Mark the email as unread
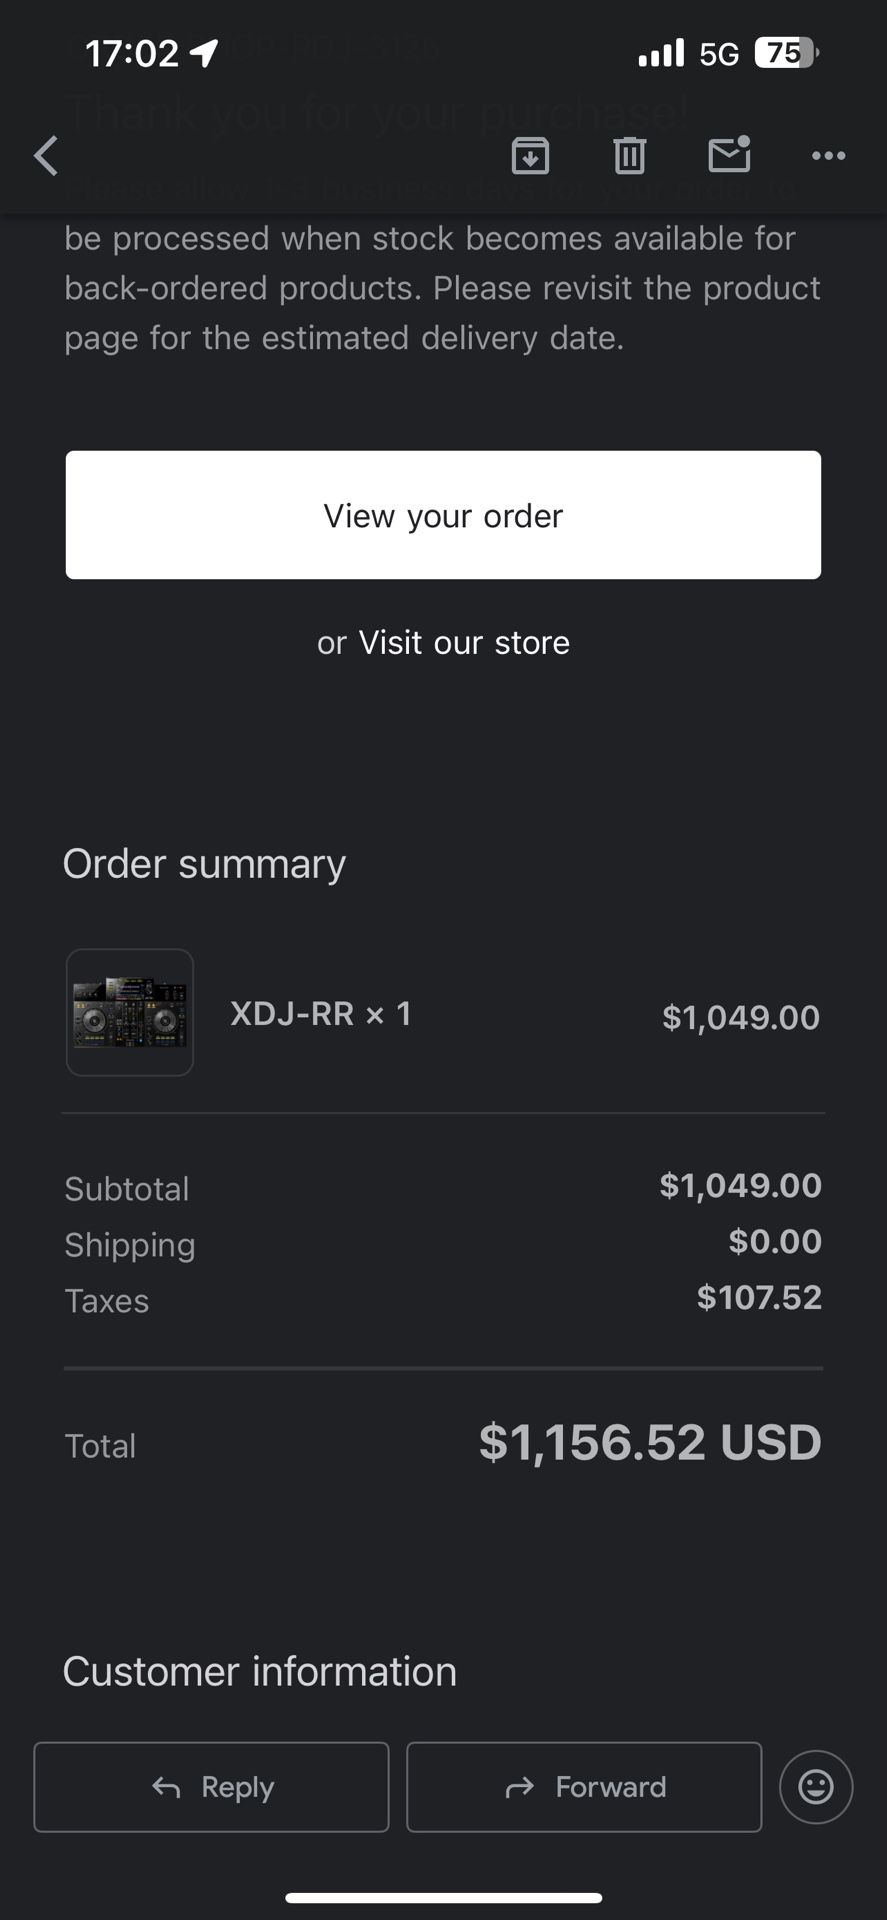Image resolution: width=887 pixels, height=1920 pixels. (729, 155)
